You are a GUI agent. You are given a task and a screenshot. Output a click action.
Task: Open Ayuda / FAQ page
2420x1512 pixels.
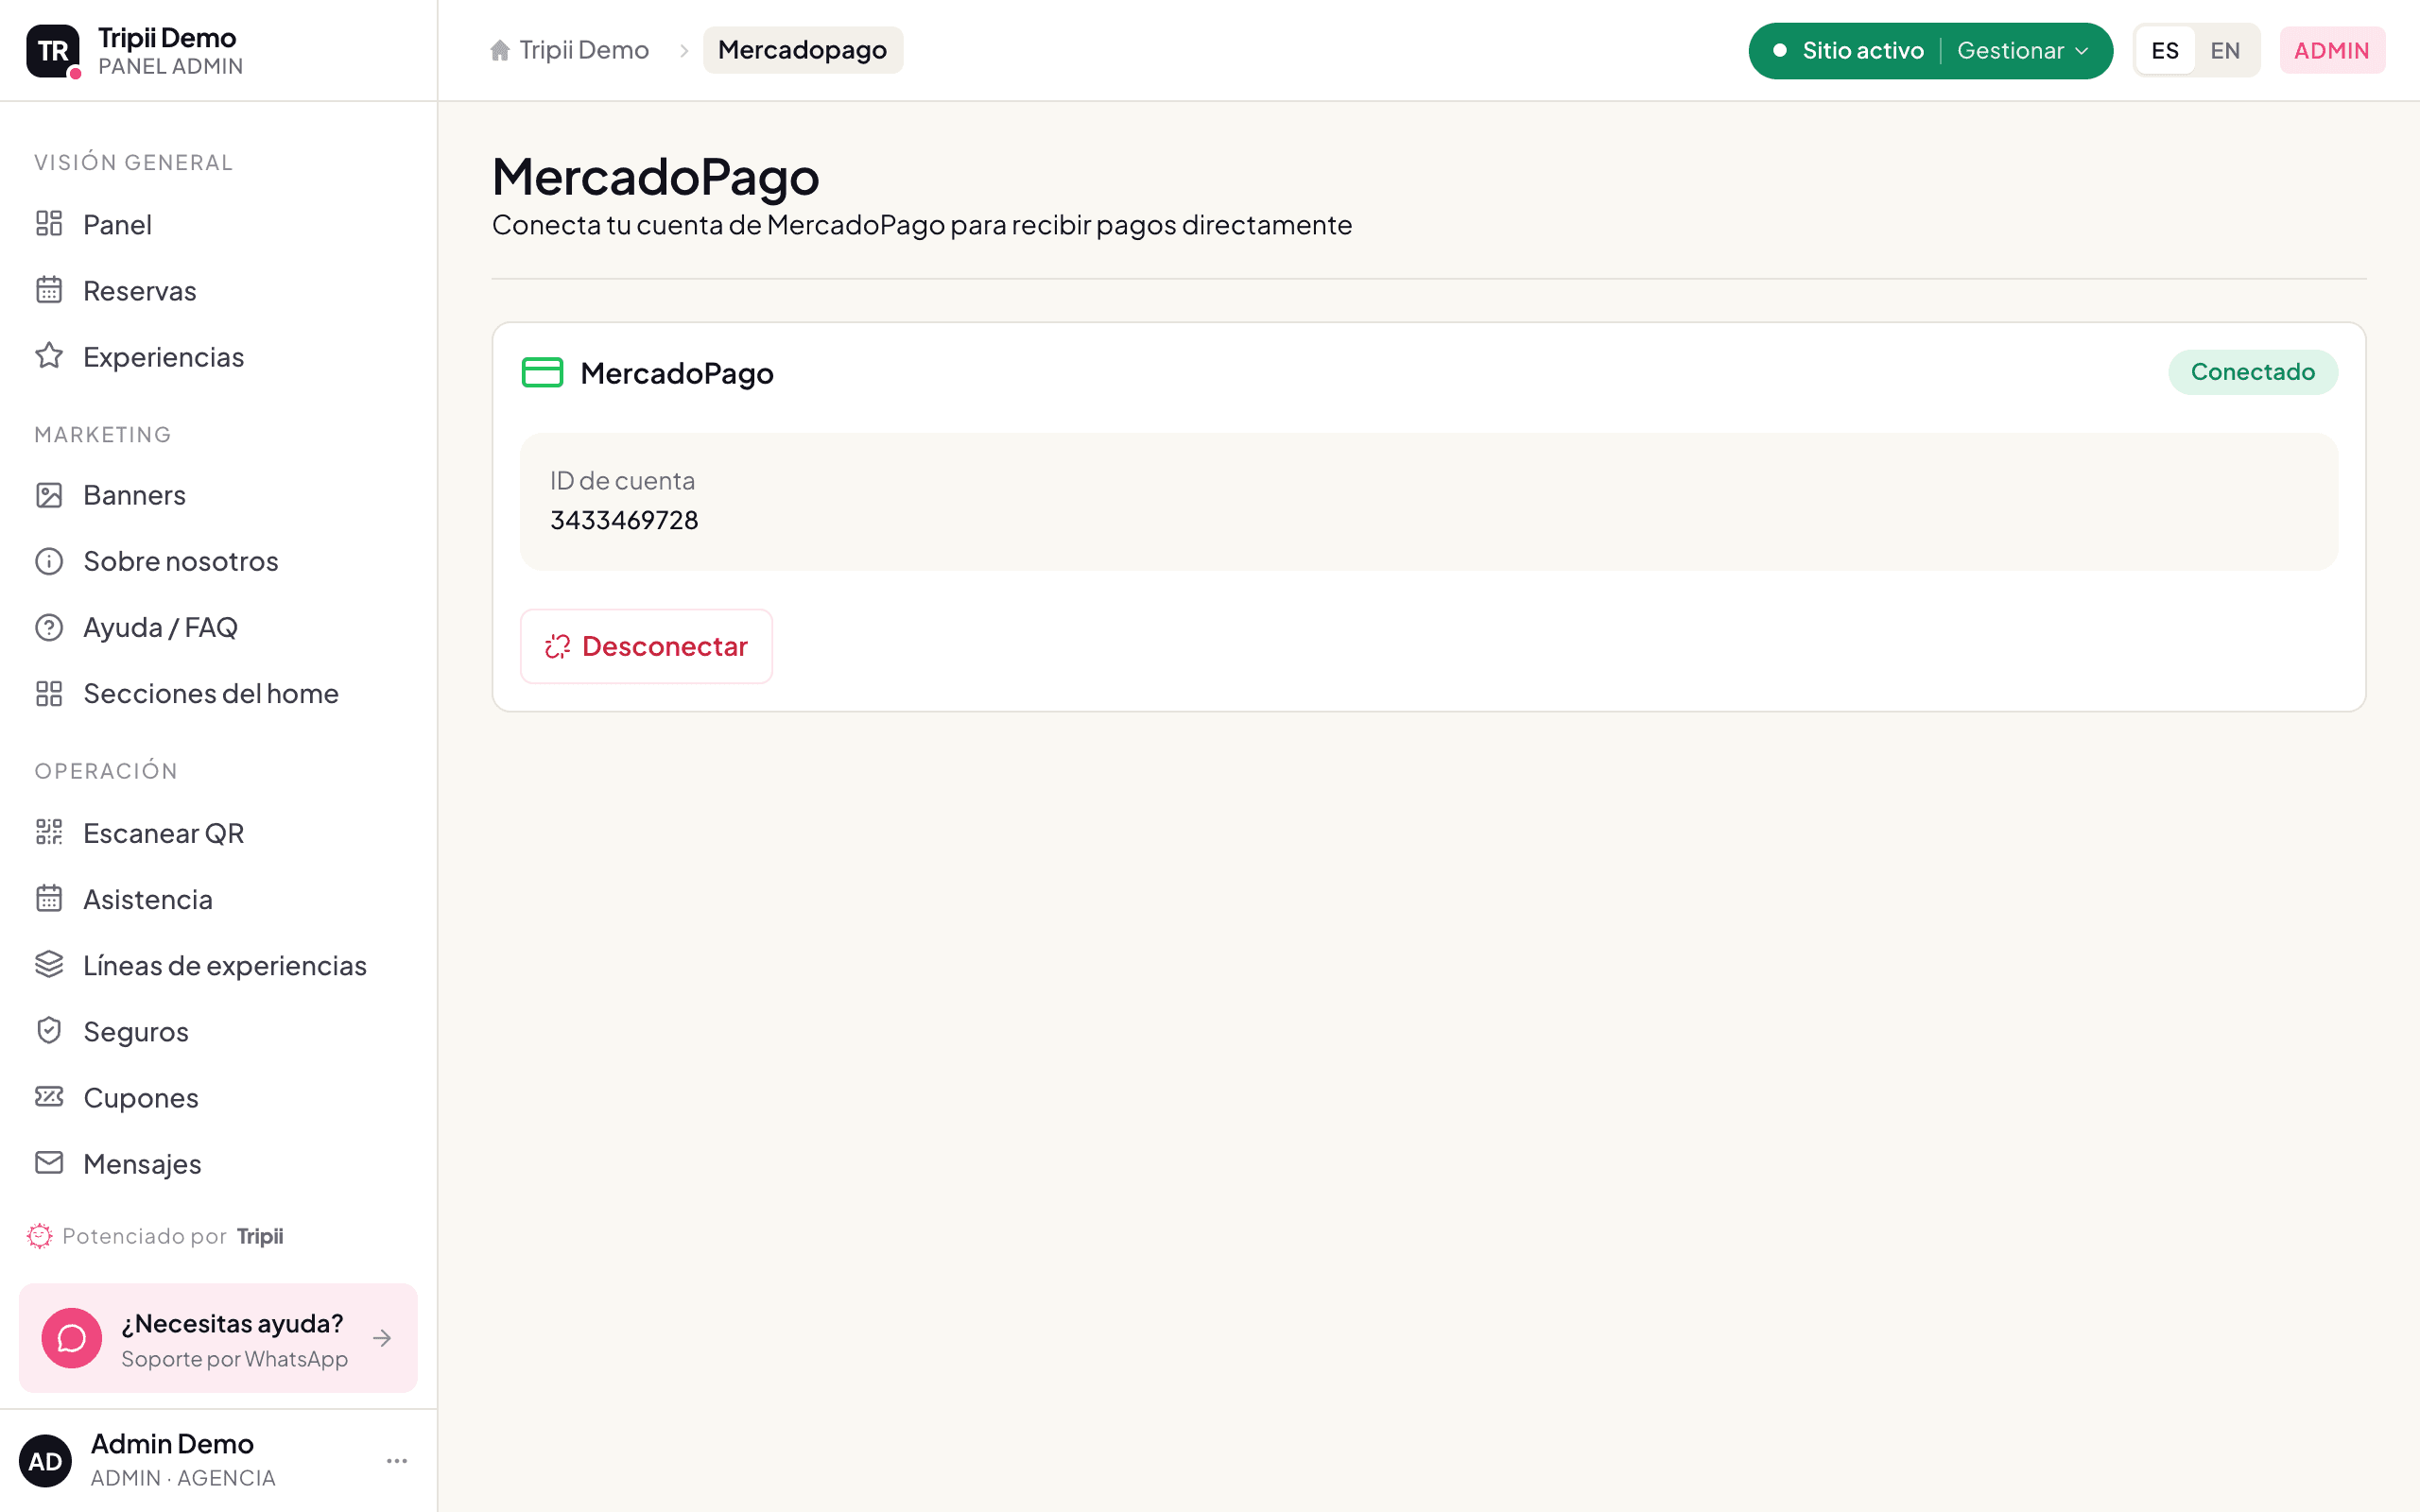(218, 627)
